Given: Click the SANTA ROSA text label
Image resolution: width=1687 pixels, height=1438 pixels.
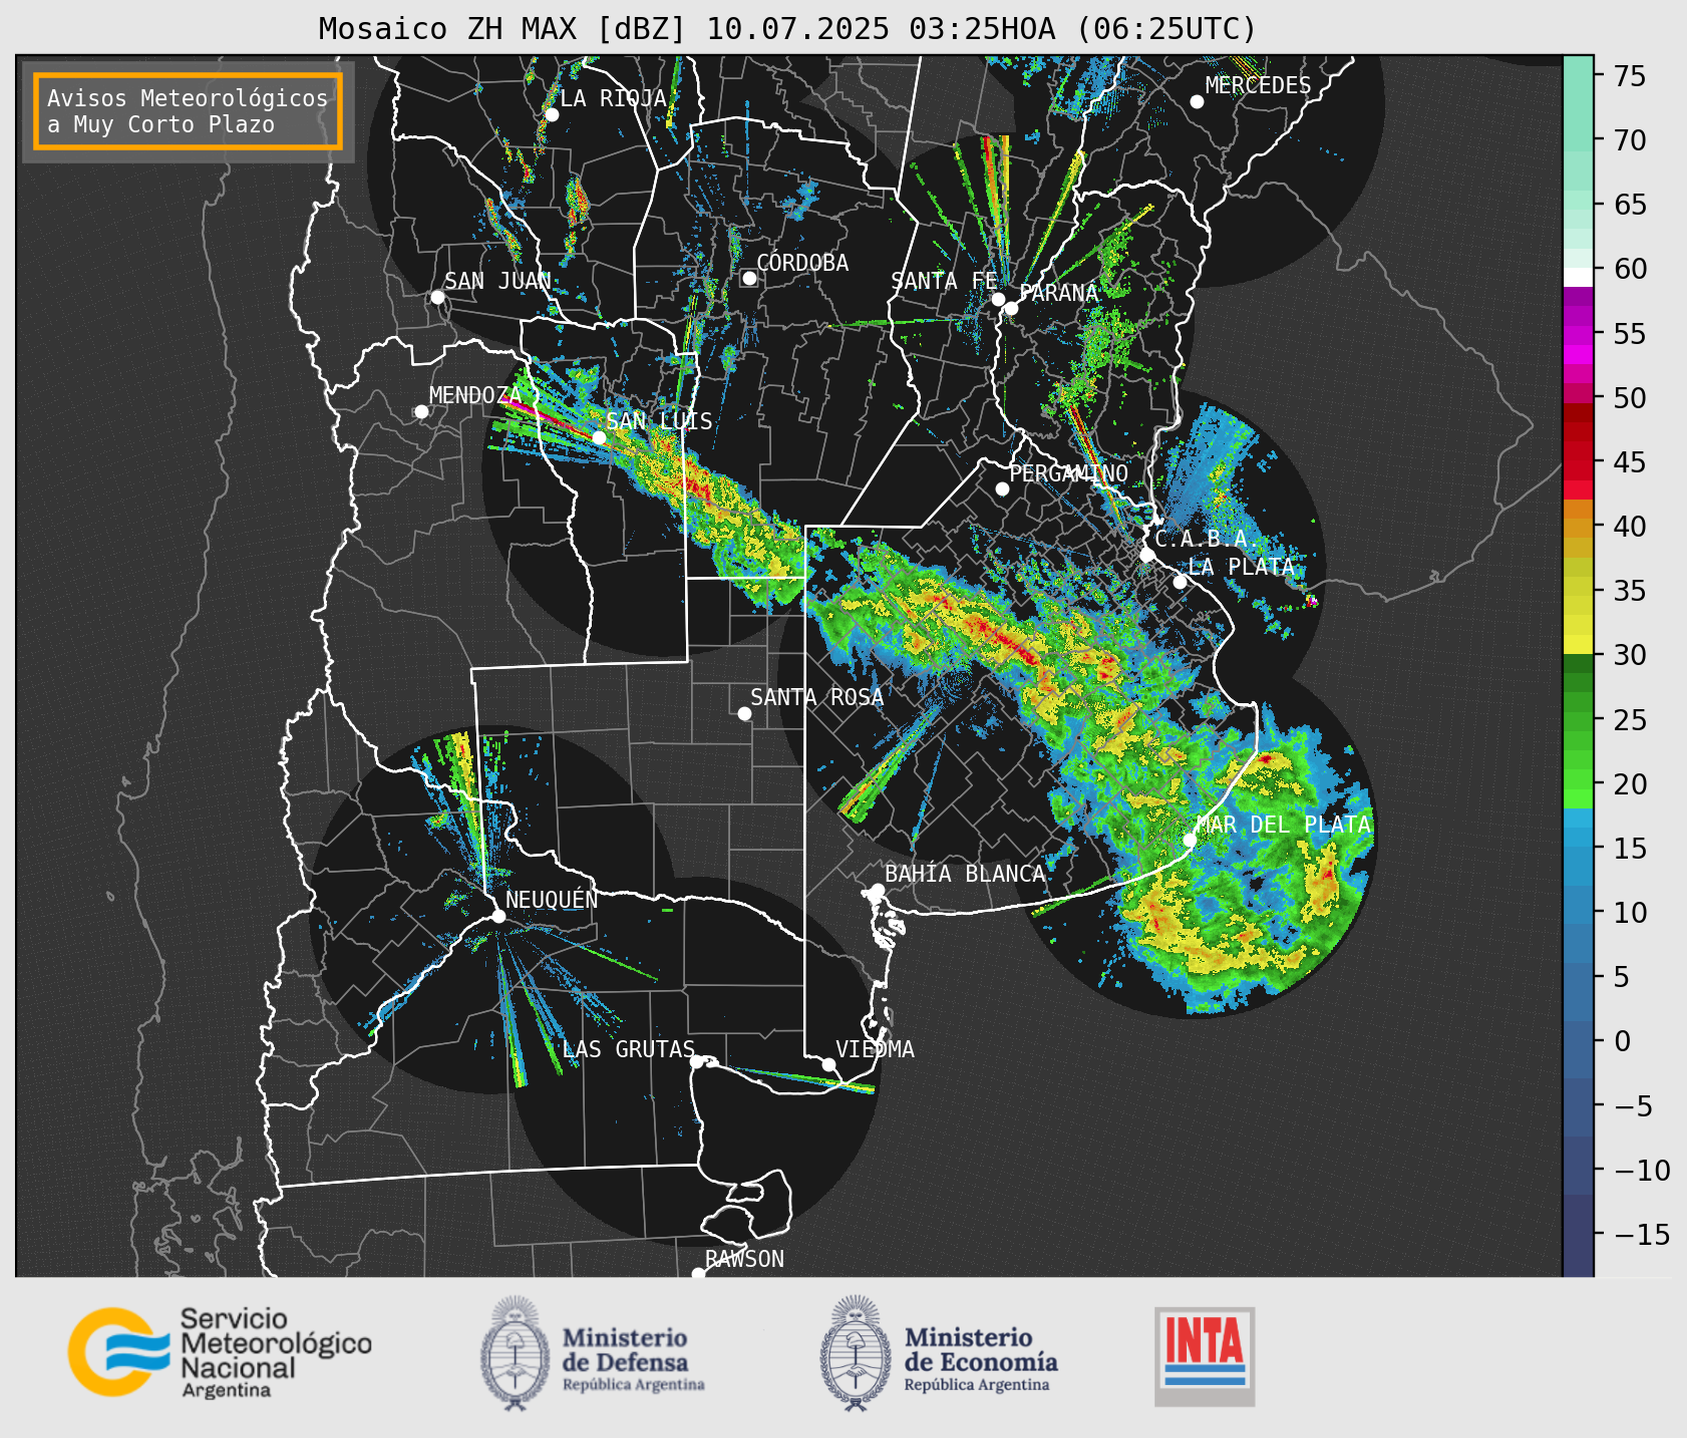Looking at the screenshot, I should [817, 697].
